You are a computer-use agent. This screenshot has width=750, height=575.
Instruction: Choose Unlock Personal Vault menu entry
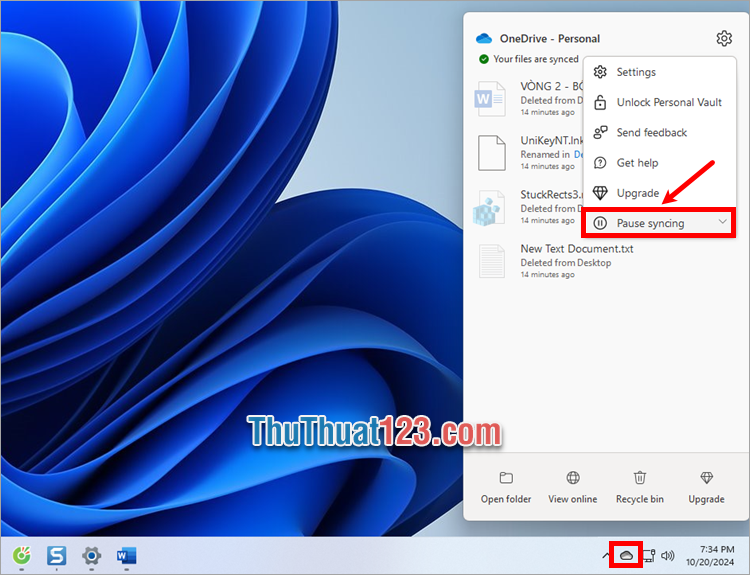659,102
